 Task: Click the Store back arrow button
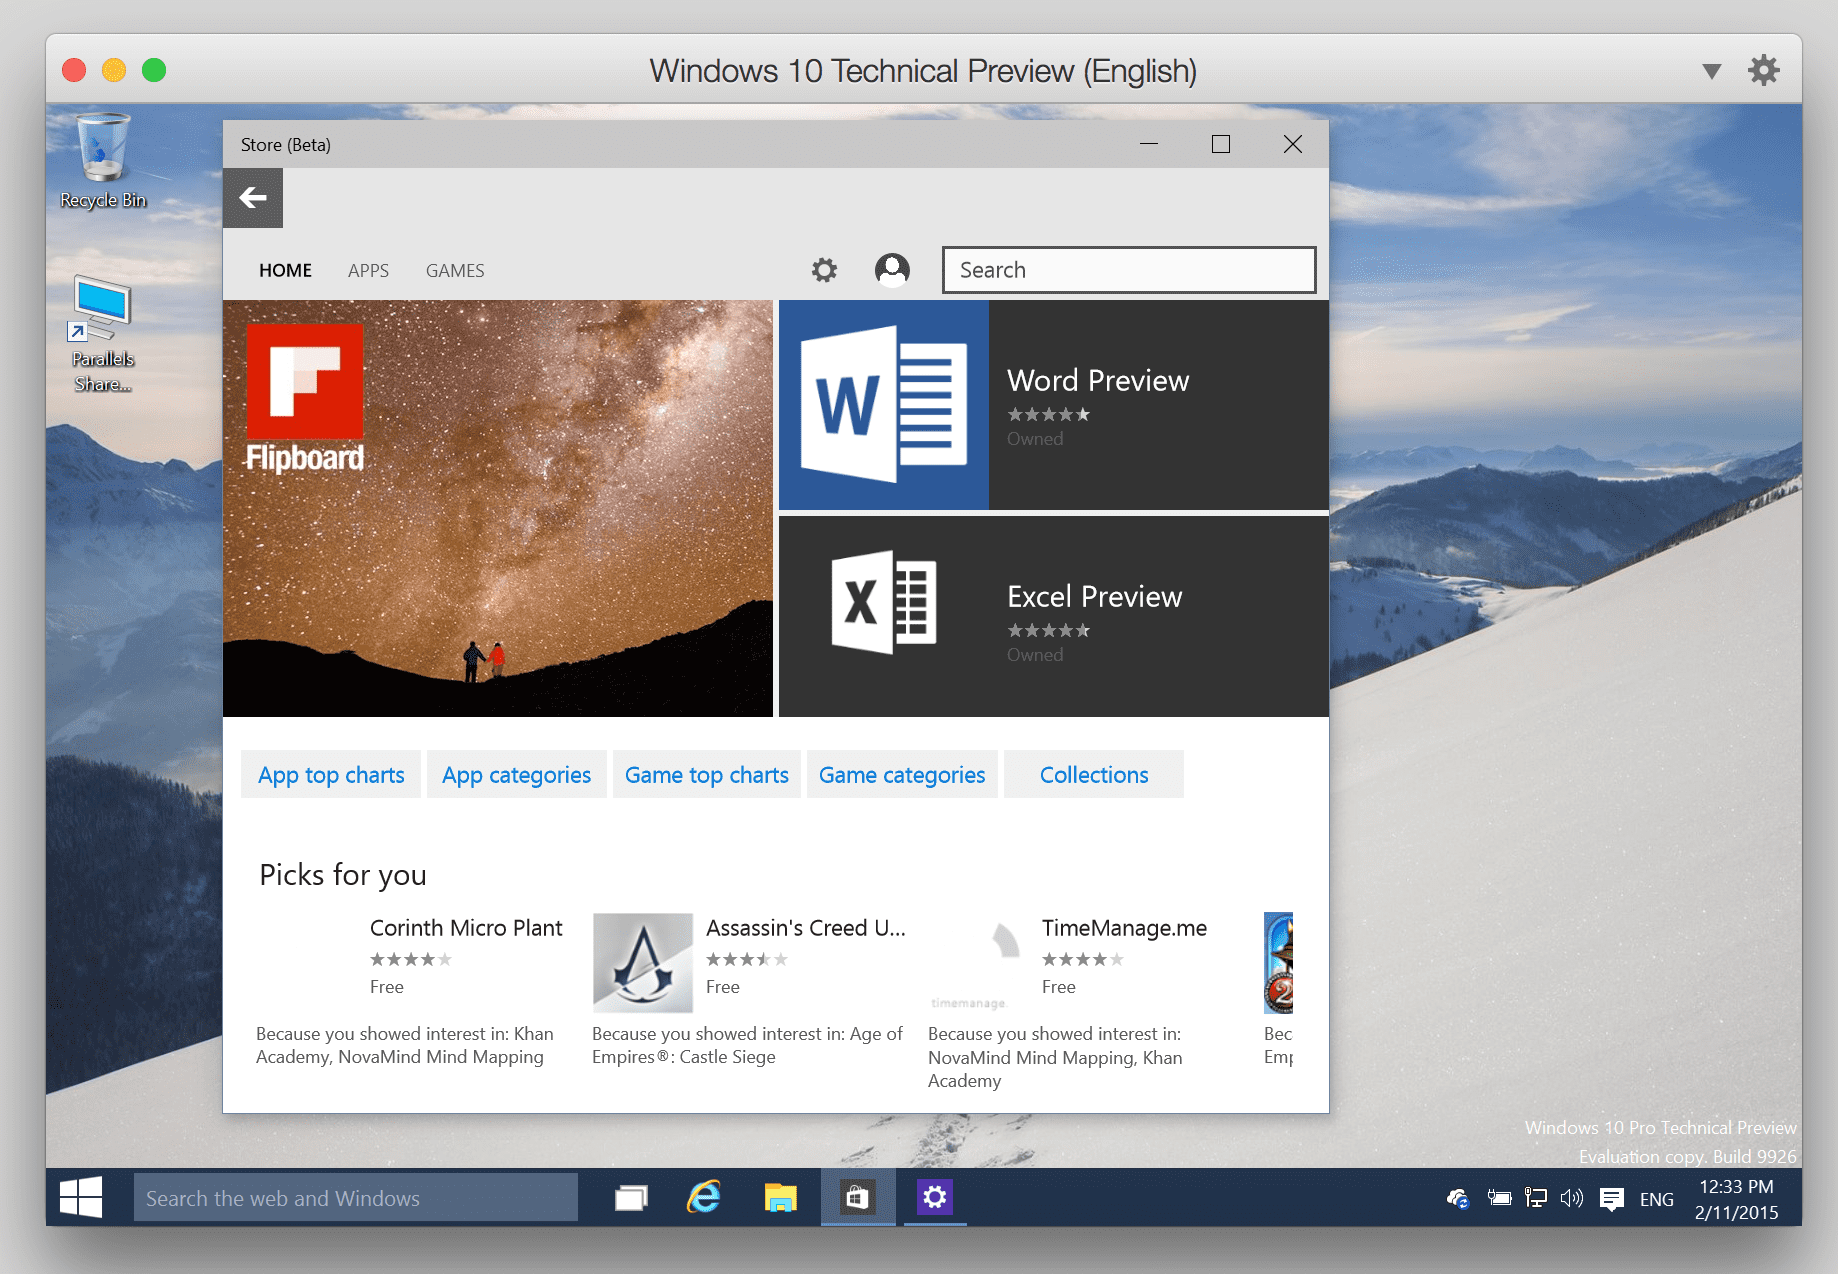253,198
